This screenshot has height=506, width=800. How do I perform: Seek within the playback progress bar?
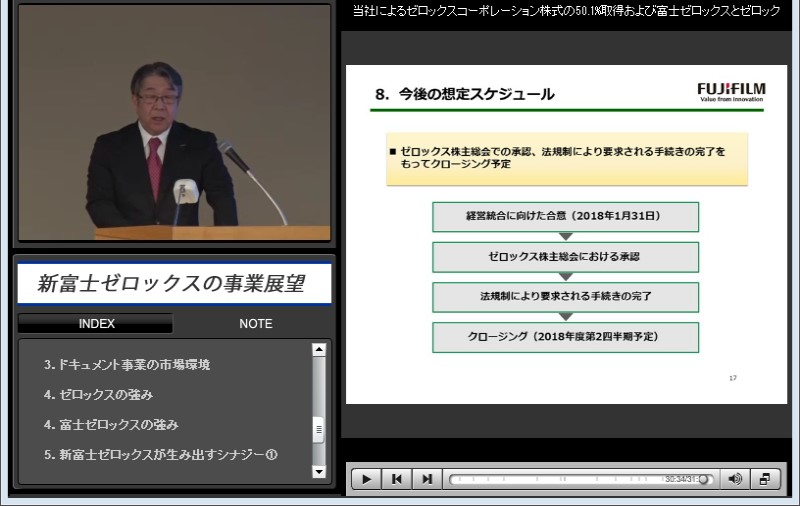581,479
